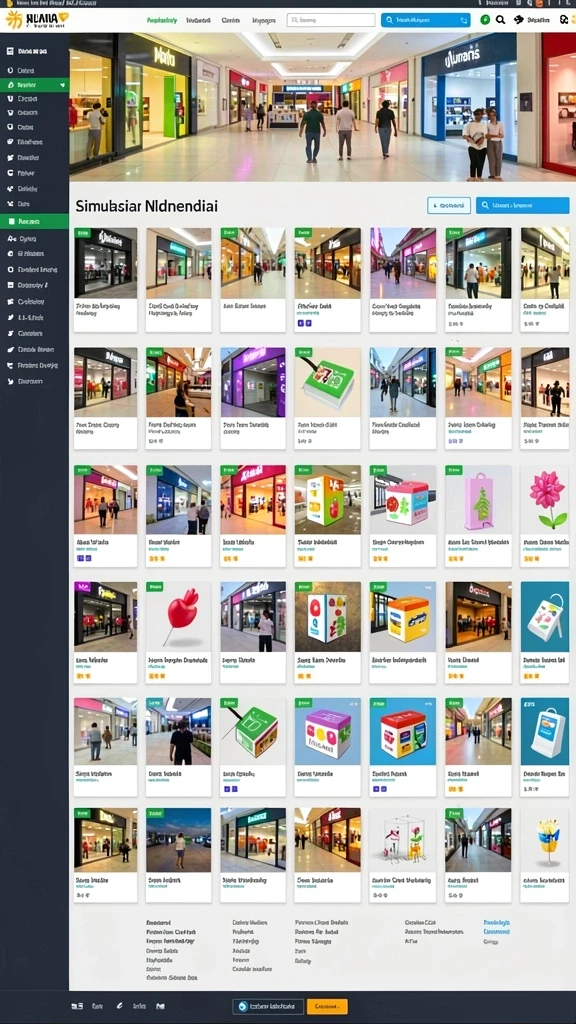Click the "Simulasiar Nldnendiai" heading

pos(147,206)
